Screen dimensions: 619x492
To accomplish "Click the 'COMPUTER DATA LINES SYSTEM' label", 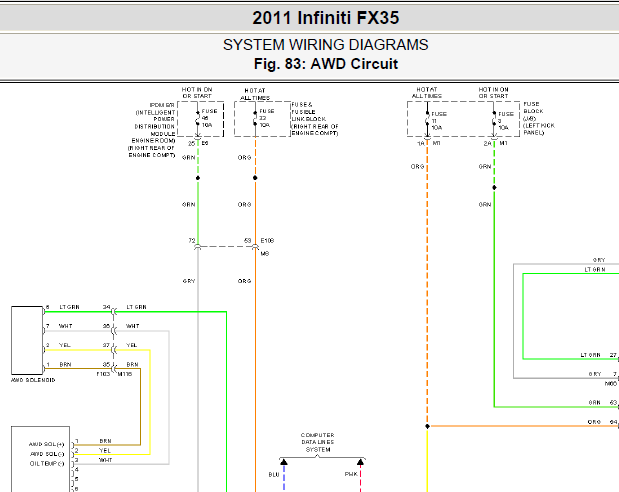I will click(318, 442).
